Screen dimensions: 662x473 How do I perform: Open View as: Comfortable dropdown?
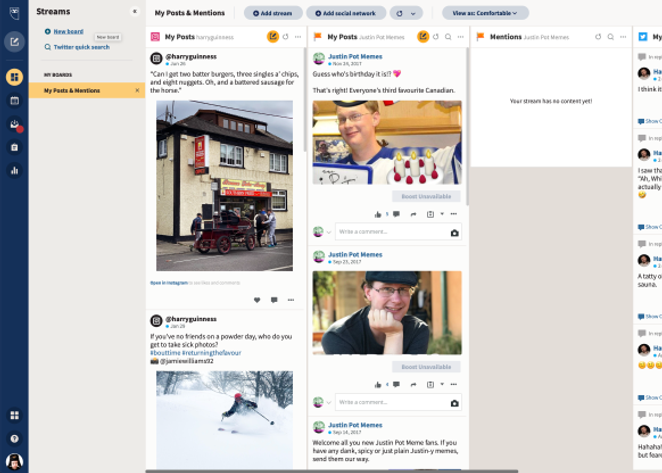485,13
